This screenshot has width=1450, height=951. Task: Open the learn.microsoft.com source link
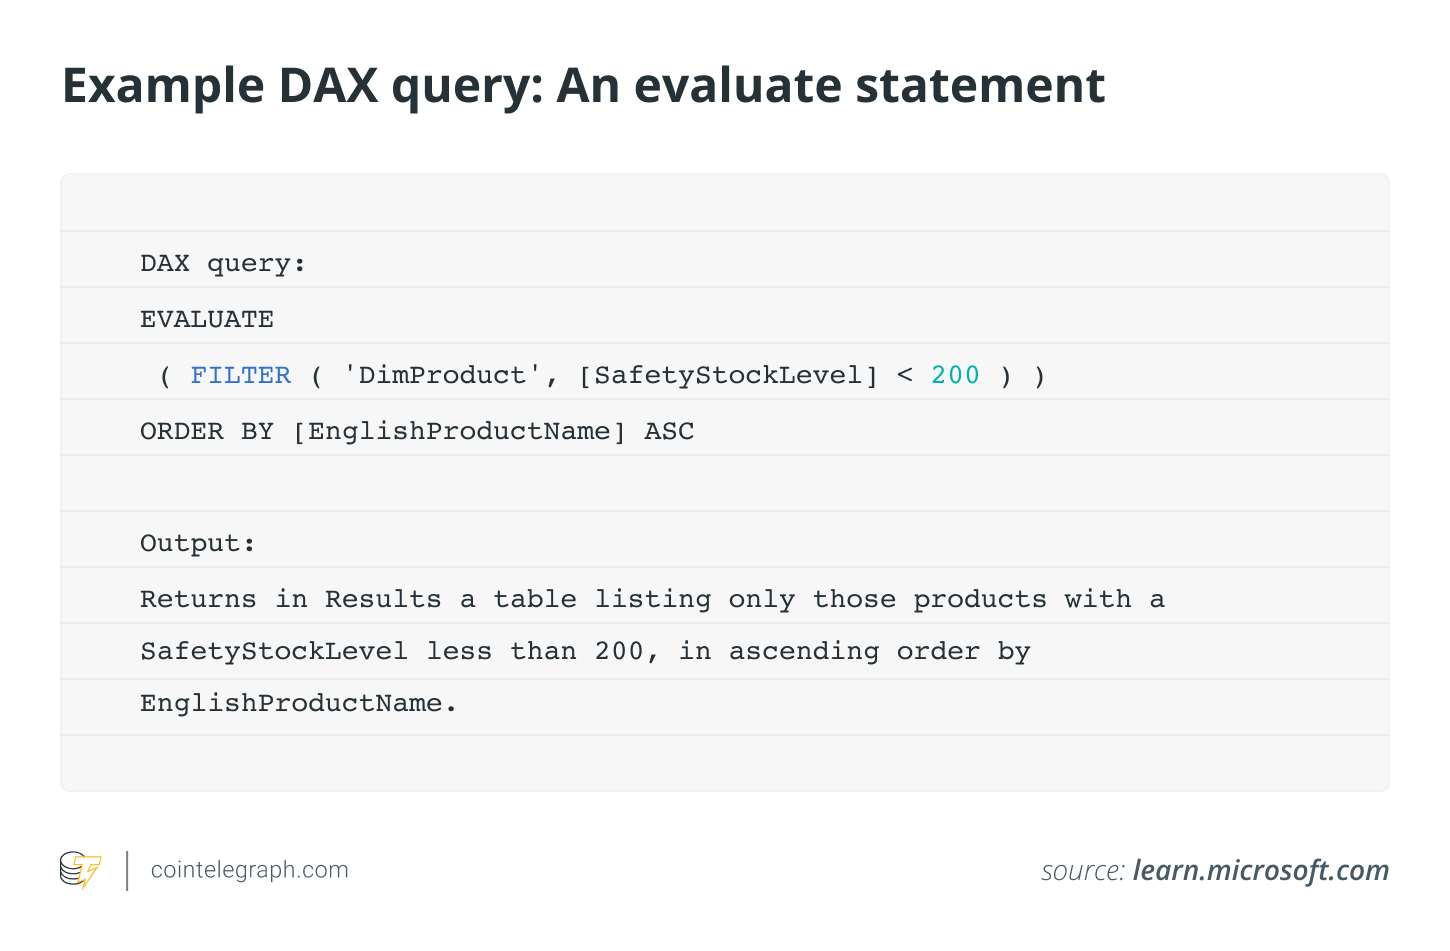tap(1260, 871)
